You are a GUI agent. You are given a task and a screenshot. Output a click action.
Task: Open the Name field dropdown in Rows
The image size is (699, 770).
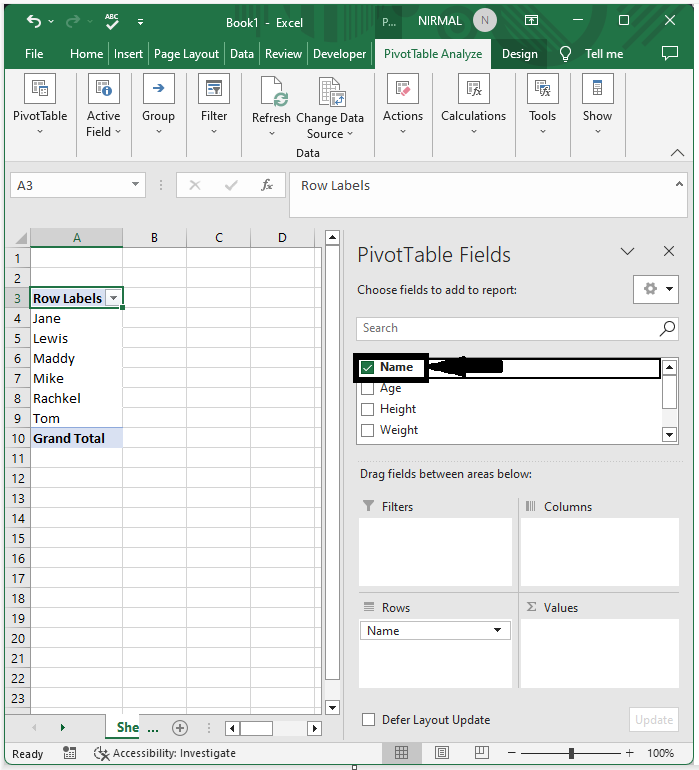tap(498, 630)
